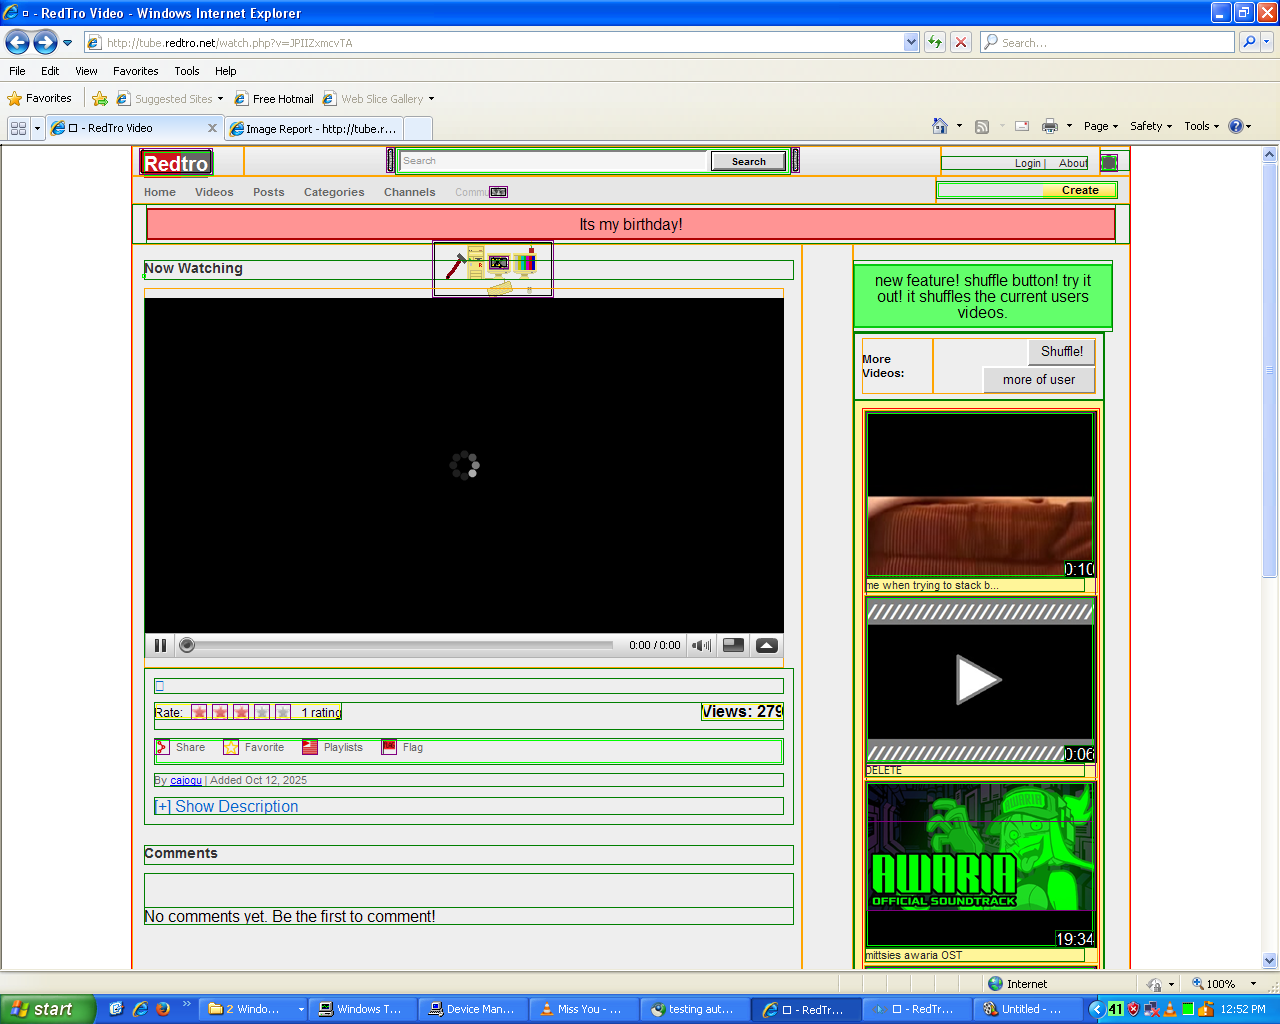Flag this video
Screen dimensions: 1280x1024
(x=389, y=747)
